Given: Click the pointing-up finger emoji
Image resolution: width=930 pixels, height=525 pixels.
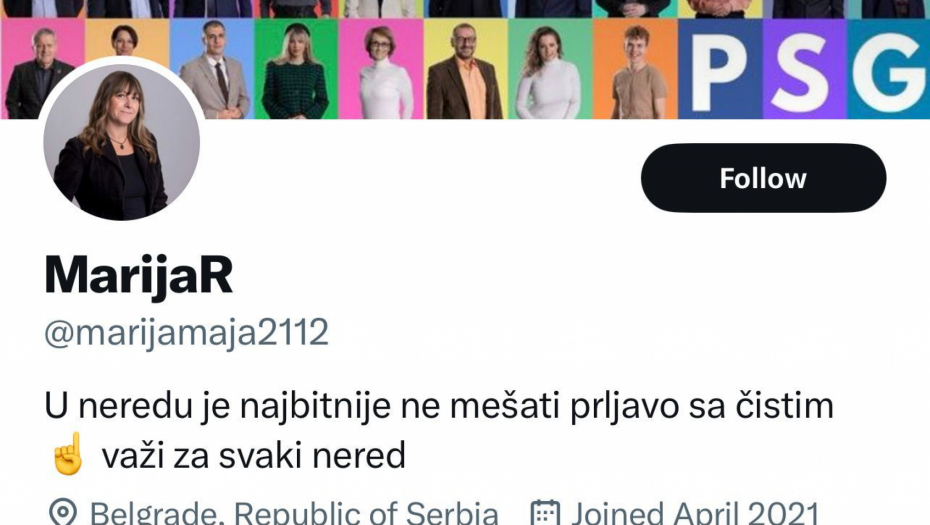Looking at the screenshot, I should click(68, 454).
